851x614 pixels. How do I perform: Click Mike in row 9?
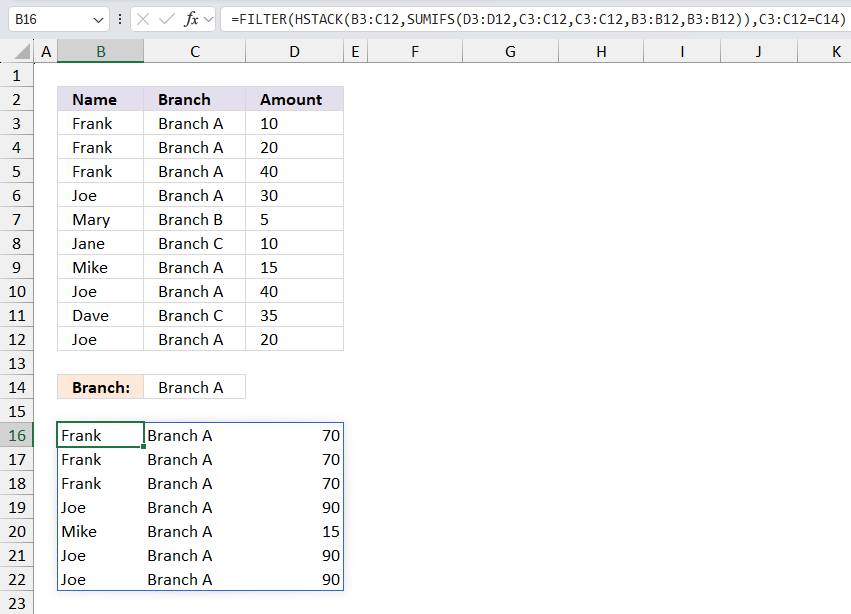(100, 267)
